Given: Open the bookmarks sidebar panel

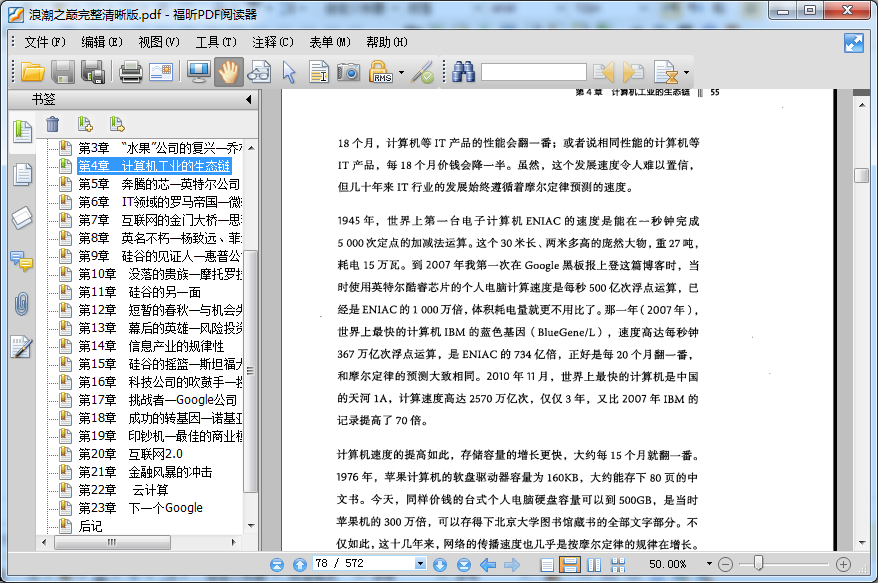Looking at the screenshot, I should tap(22, 132).
